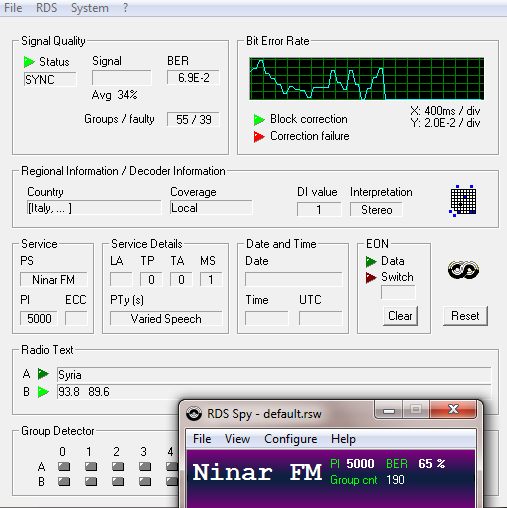The image size is (507, 508).
Task: Click the green Status indicator arrow
Action: tap(29, 62)
